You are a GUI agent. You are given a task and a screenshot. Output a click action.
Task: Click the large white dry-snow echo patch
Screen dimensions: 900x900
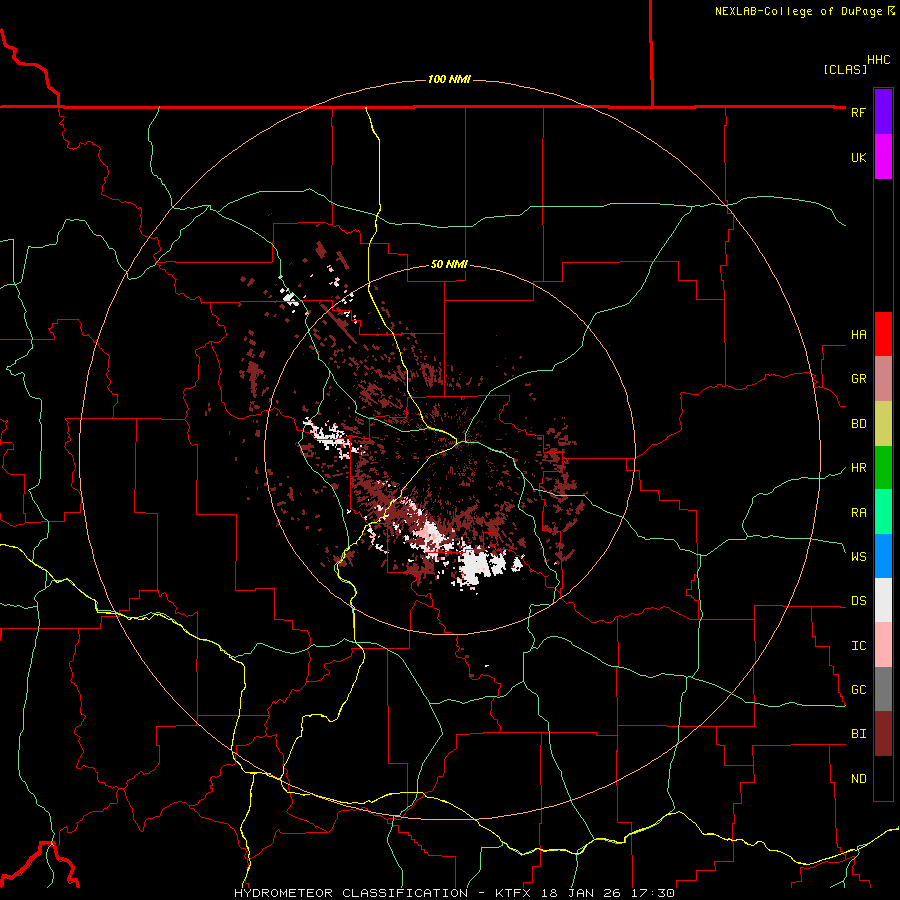[x=476, y=565]
